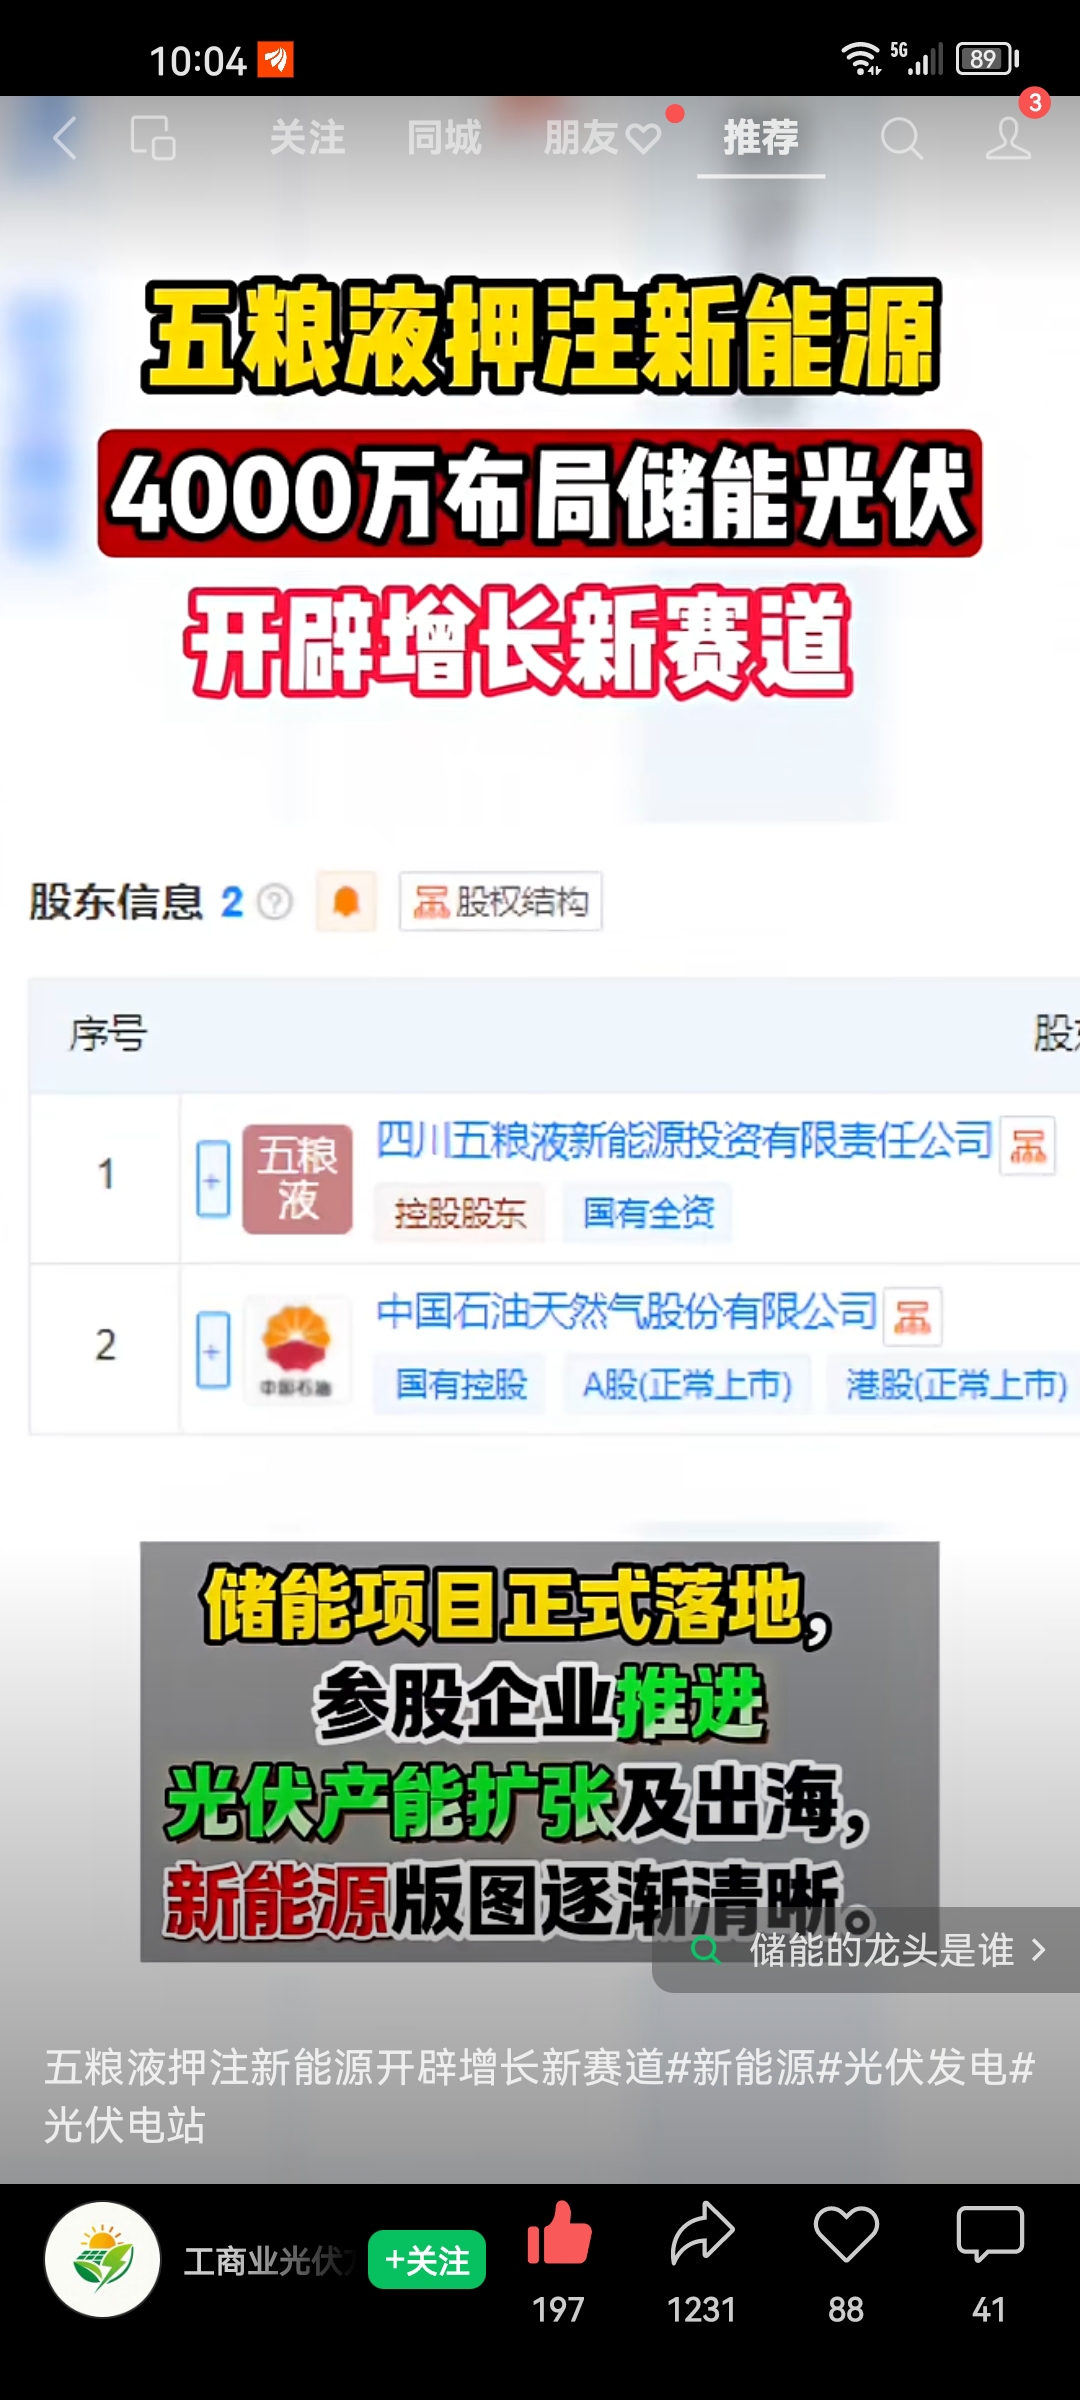Viewport: 1080px width, 2400px height.
Task: Expand row 1 plus toggle
Action: (212, 1179)
